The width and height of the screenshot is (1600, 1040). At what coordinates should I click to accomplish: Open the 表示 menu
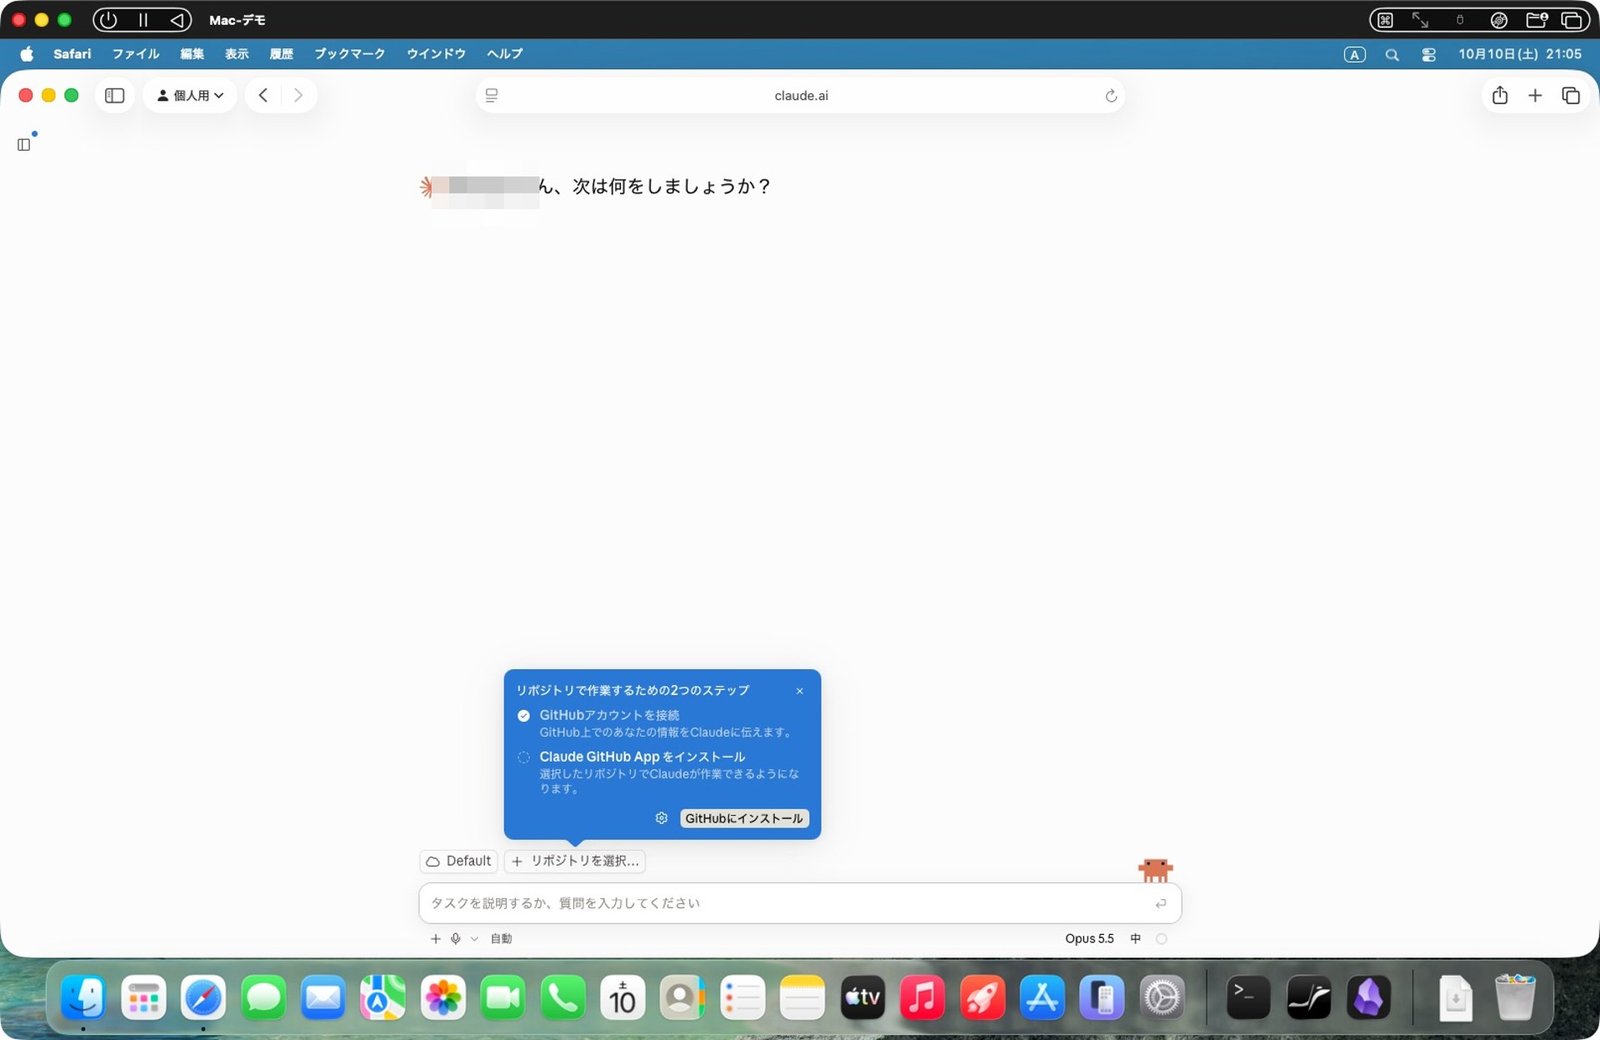pos(237,54)
